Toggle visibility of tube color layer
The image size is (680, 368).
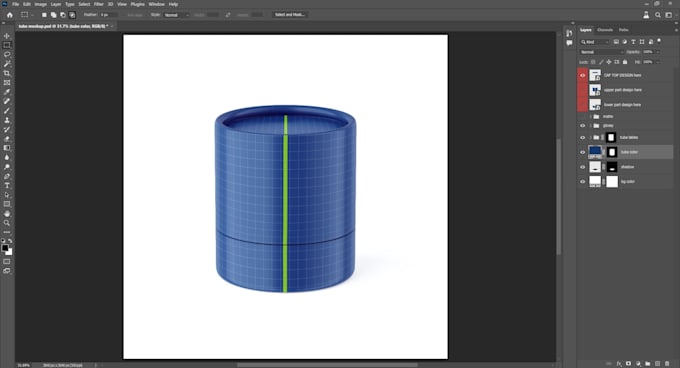point(582,152)
